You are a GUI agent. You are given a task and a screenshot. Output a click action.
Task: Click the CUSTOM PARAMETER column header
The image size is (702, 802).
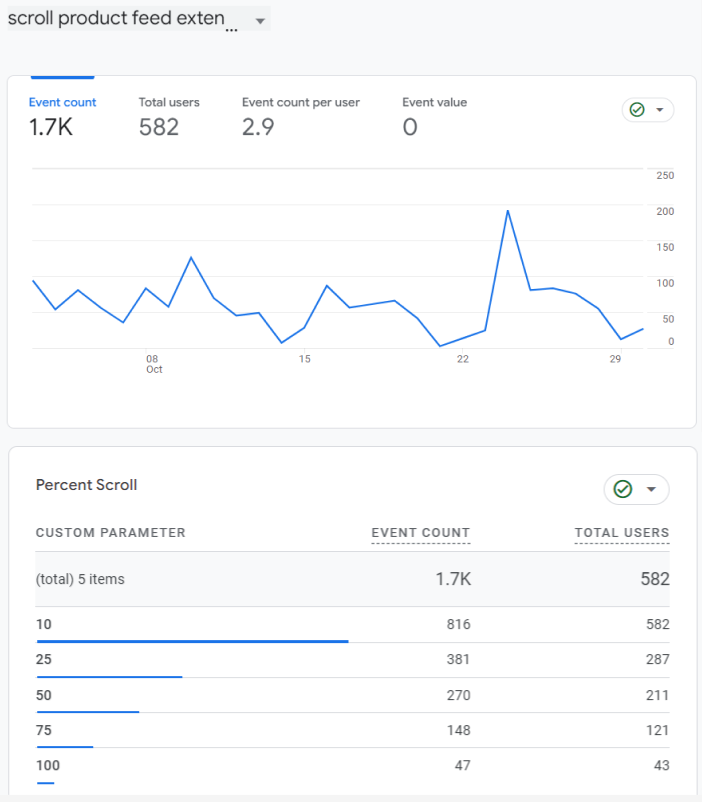(x=111, y=533)
